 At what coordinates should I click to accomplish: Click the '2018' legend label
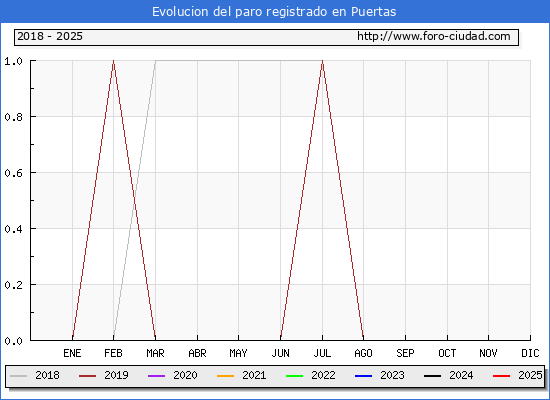click(47, 375)
